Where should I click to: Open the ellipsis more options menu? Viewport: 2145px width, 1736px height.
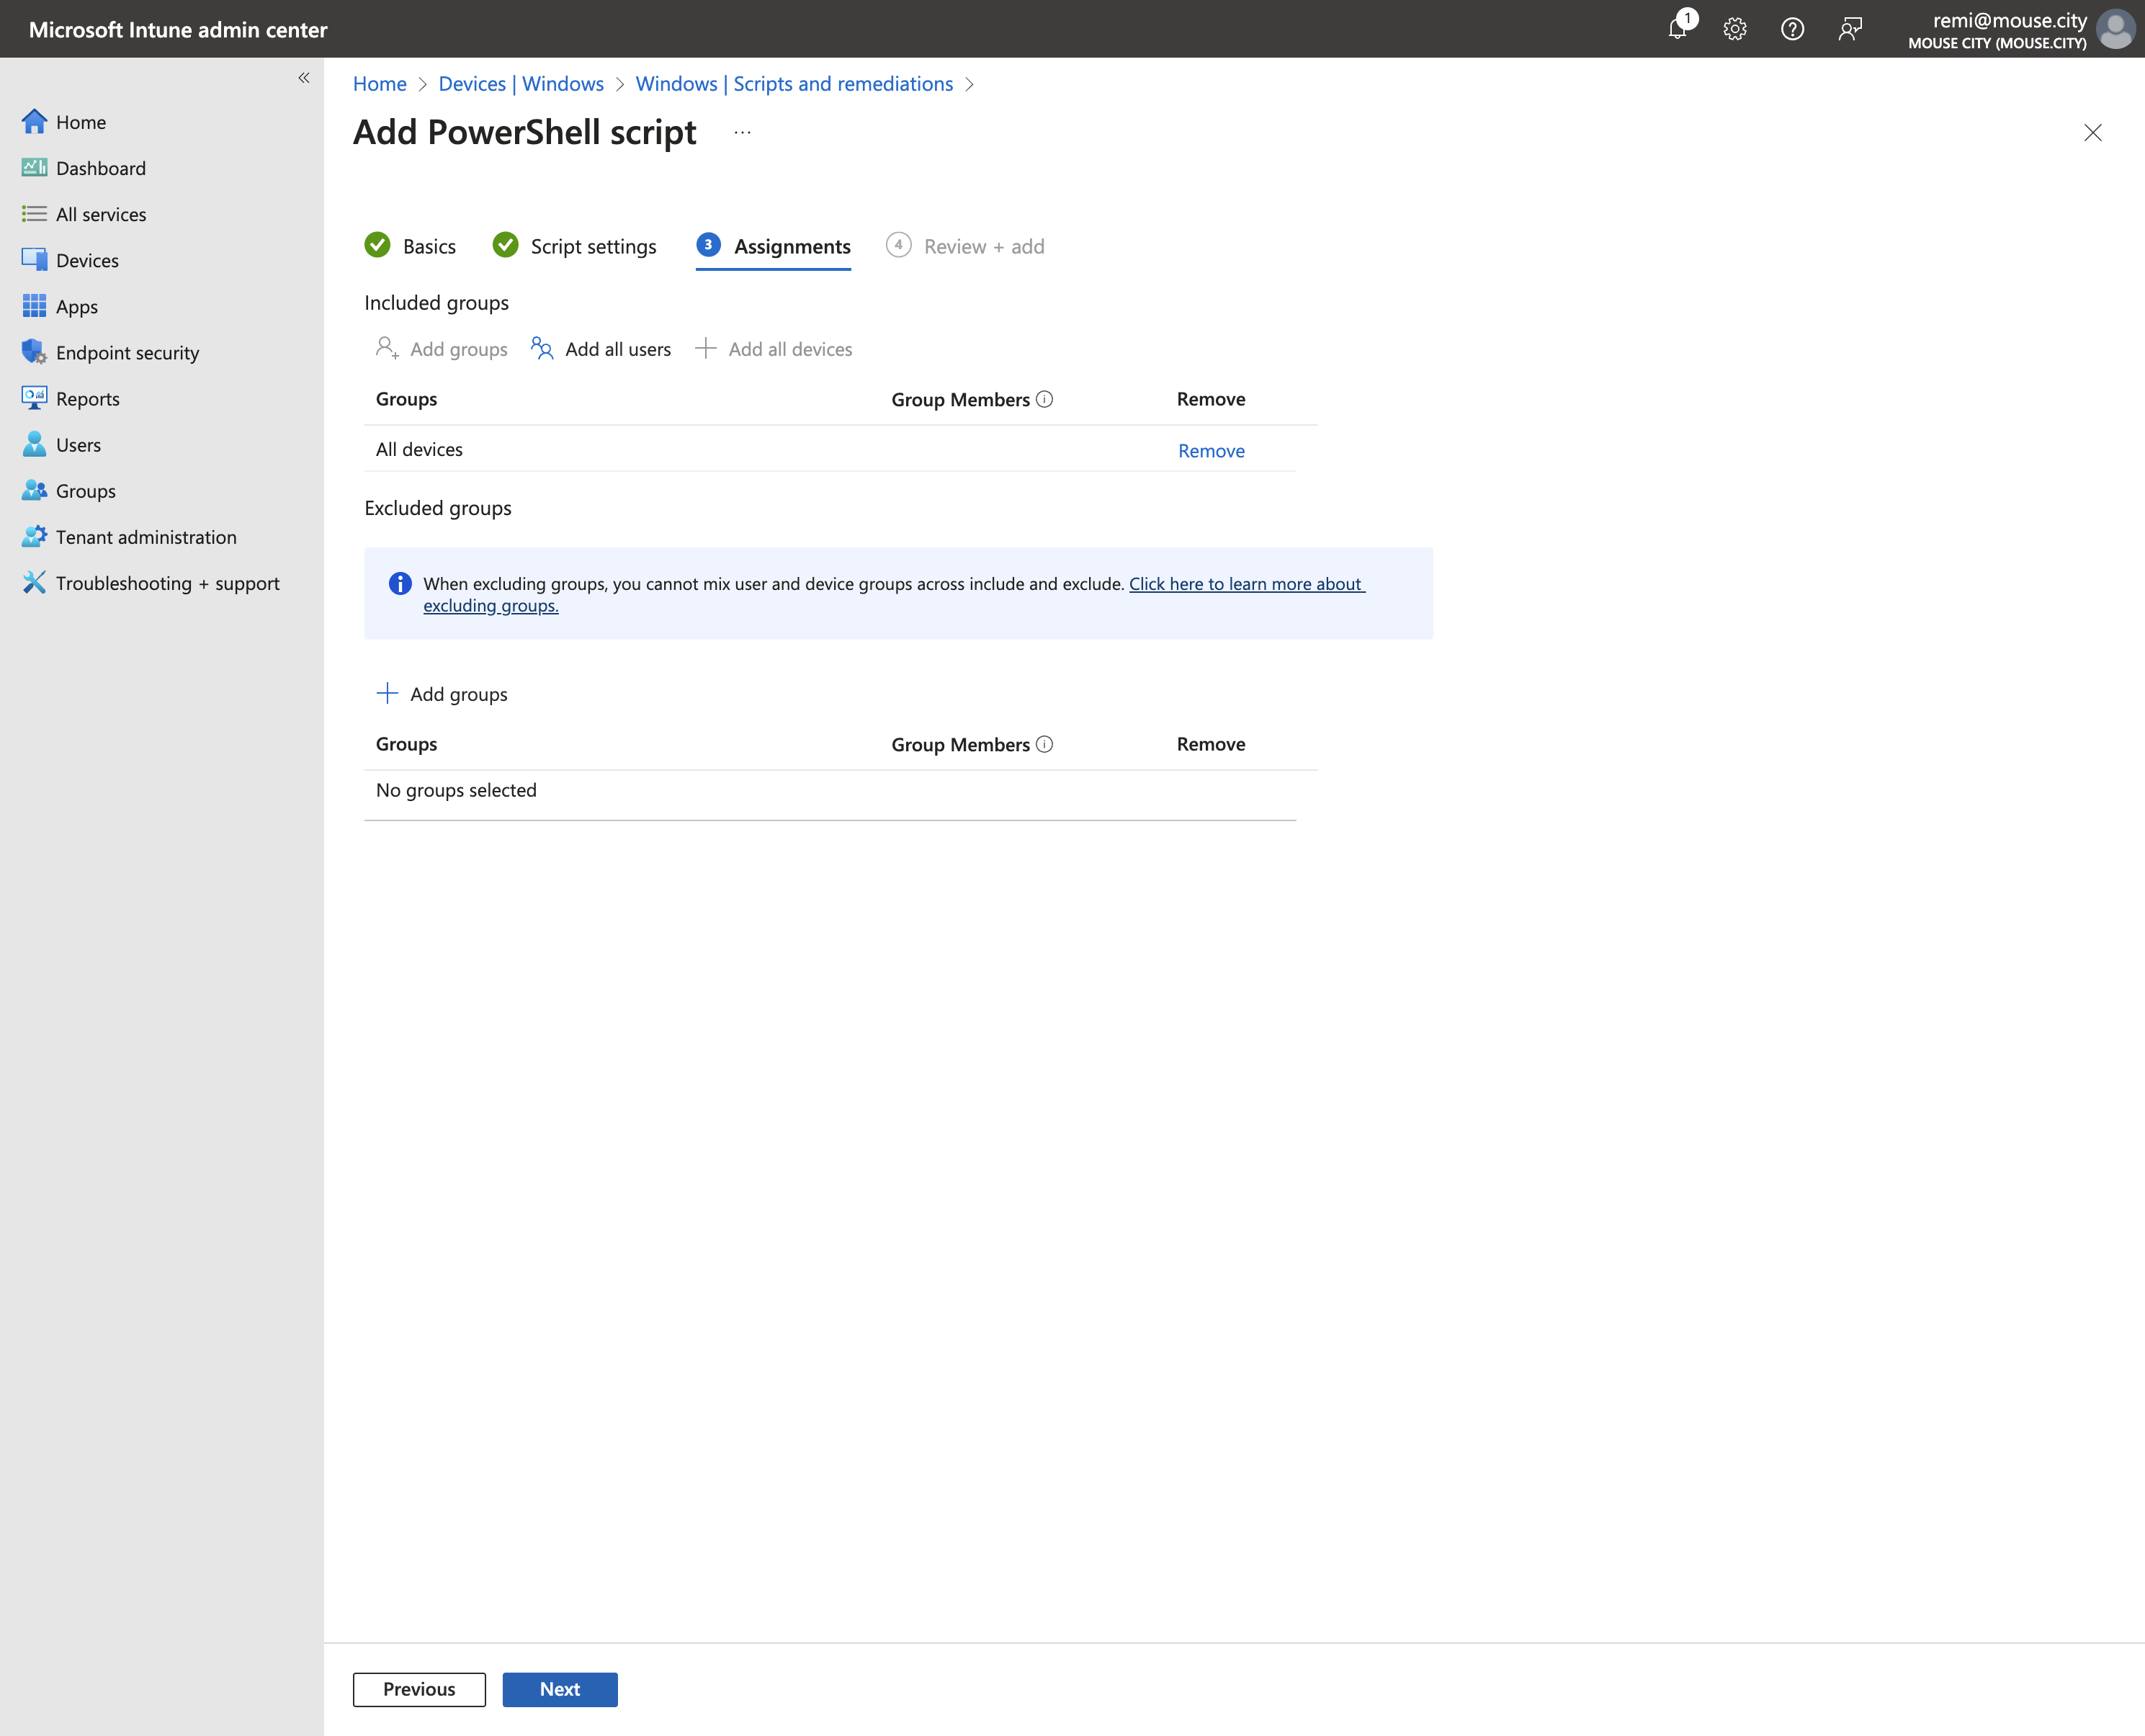742,132
